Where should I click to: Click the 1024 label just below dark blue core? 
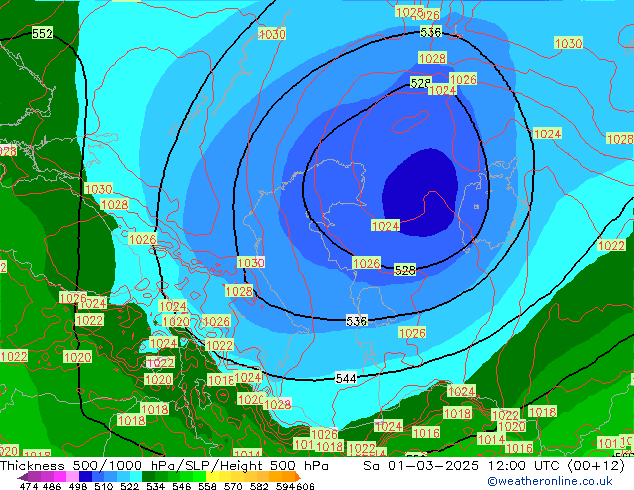click(385, 226)
